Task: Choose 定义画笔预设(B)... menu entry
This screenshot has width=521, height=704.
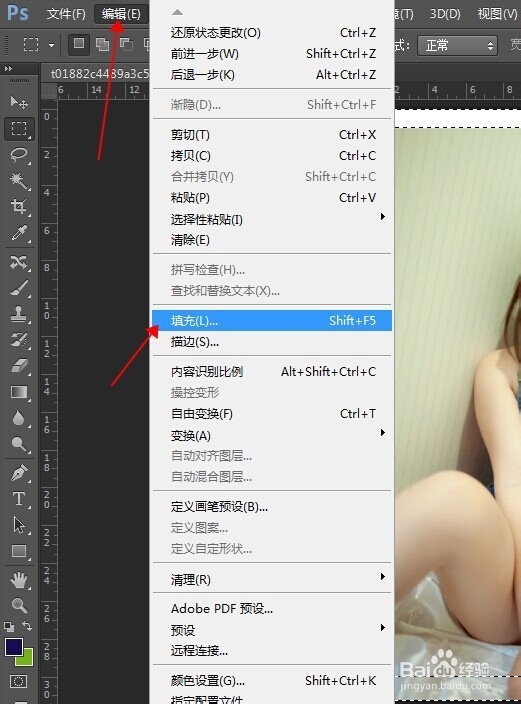Action: point(272,507)
